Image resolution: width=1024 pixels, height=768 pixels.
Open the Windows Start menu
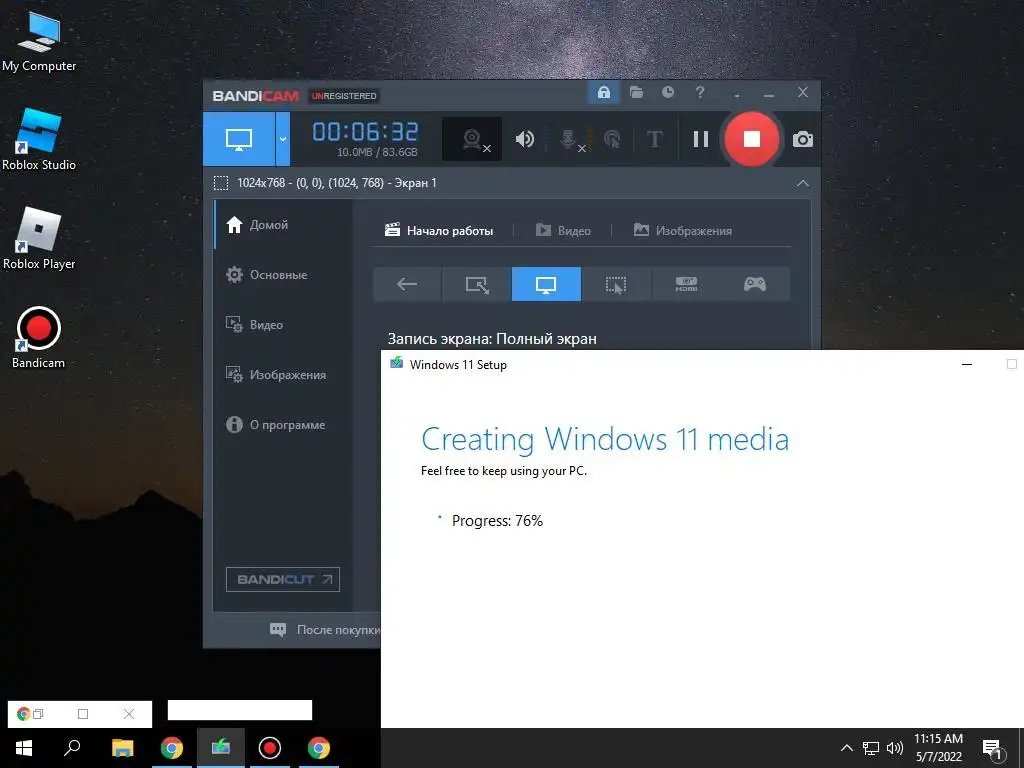point(24,748)
